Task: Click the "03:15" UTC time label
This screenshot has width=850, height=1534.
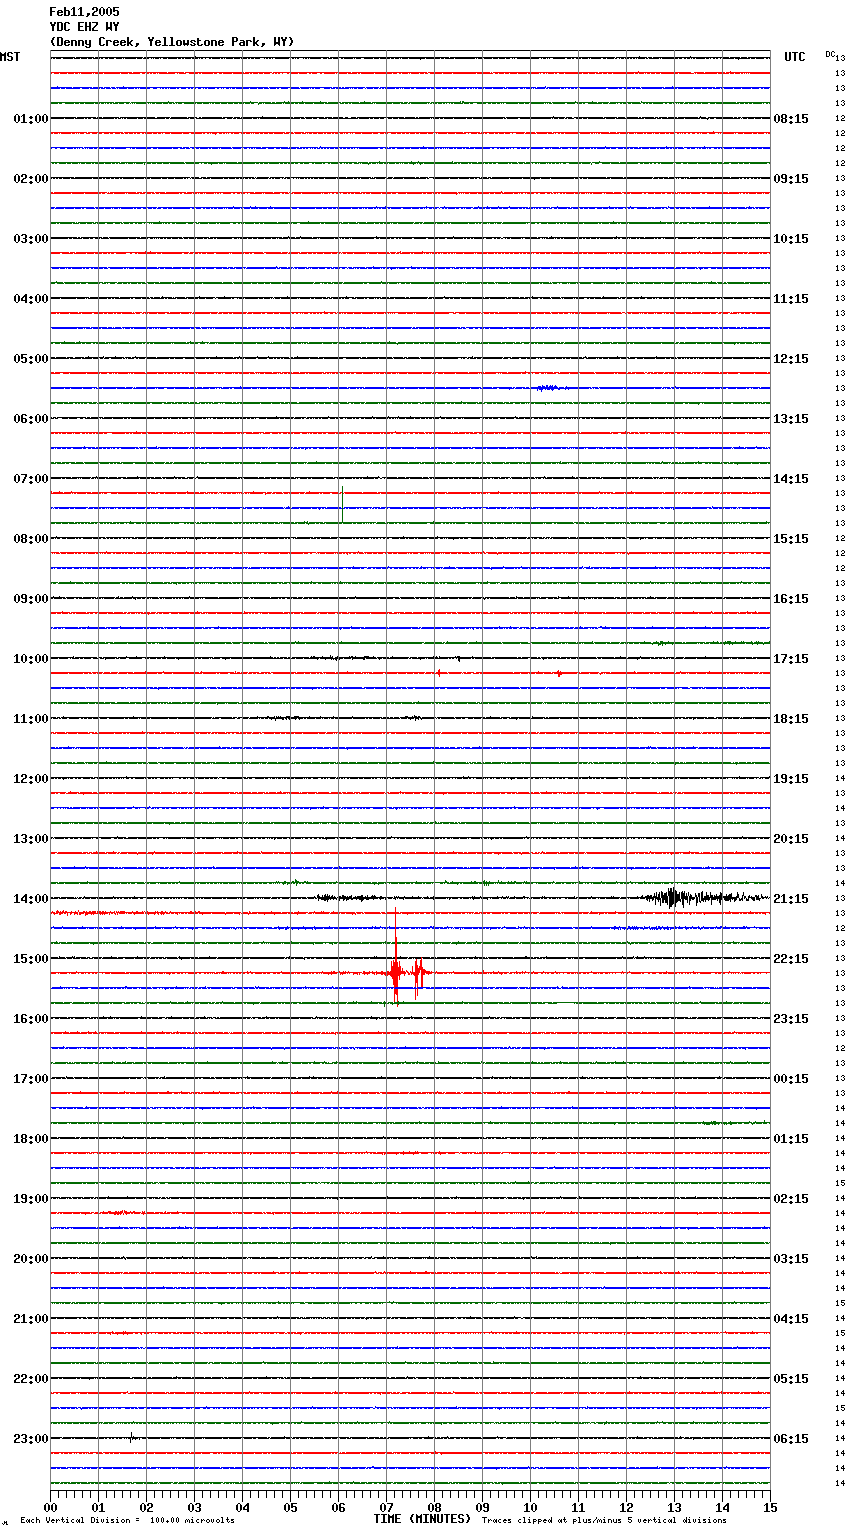Action: (791, 1259)
